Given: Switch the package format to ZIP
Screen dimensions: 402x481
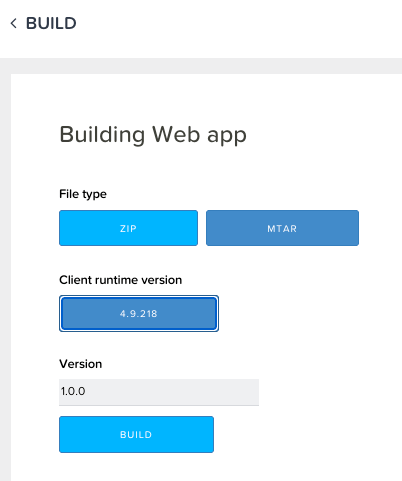Looking at the screenshot, I should click(128, 228).
